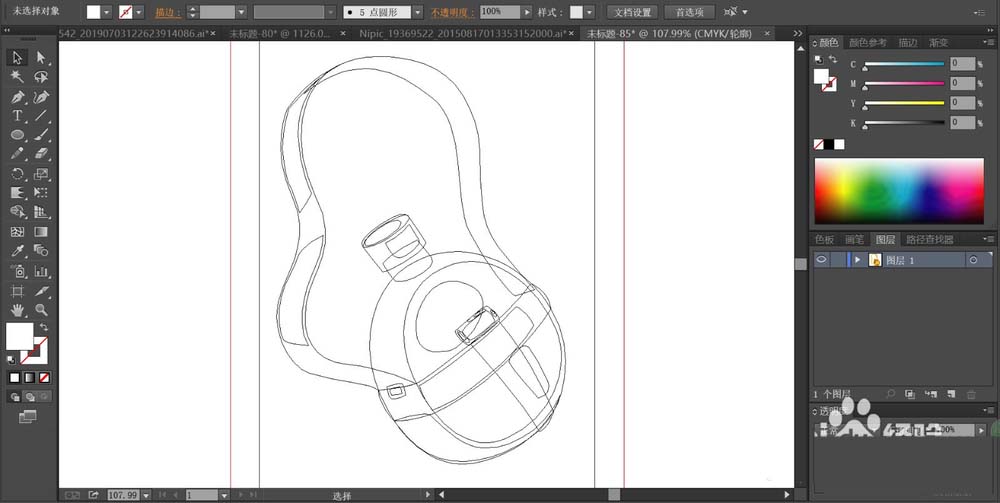This screenshot has height=503, width=1000.
Task: Expand 图层 1 disclosure triangle
Action: tap(858, 260)
